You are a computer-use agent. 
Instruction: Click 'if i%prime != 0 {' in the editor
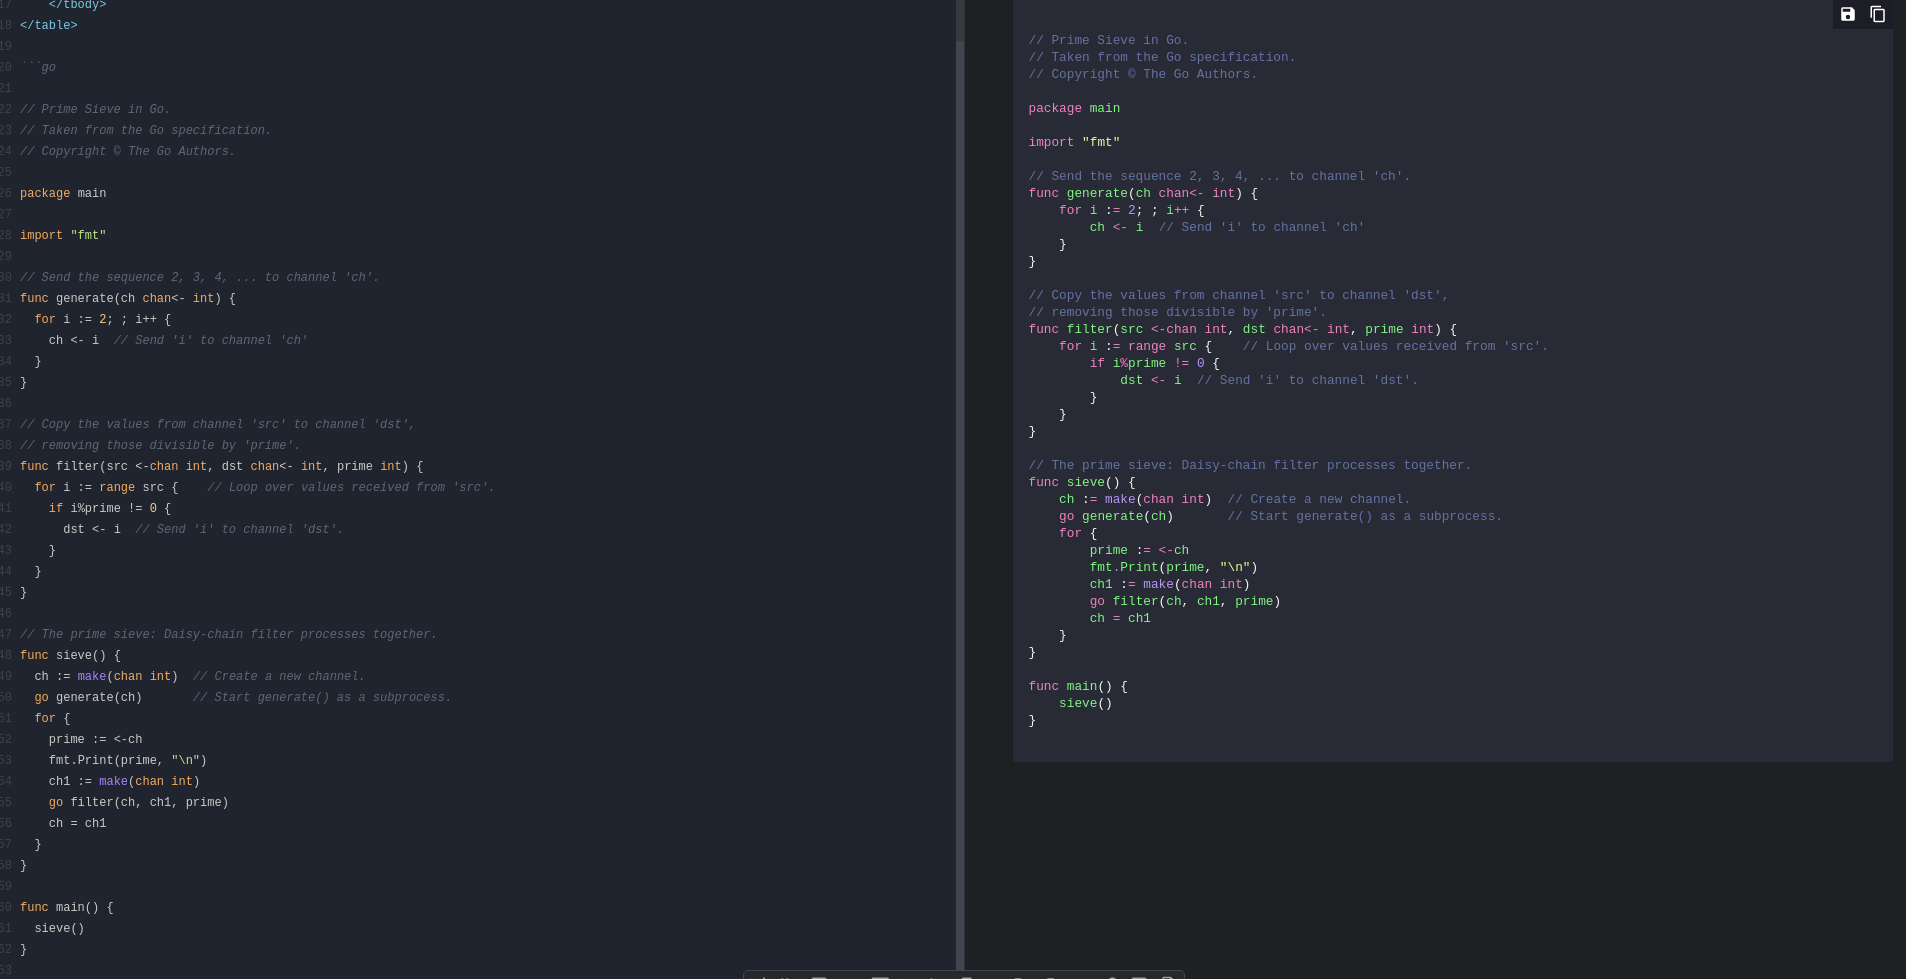[110, 508]
